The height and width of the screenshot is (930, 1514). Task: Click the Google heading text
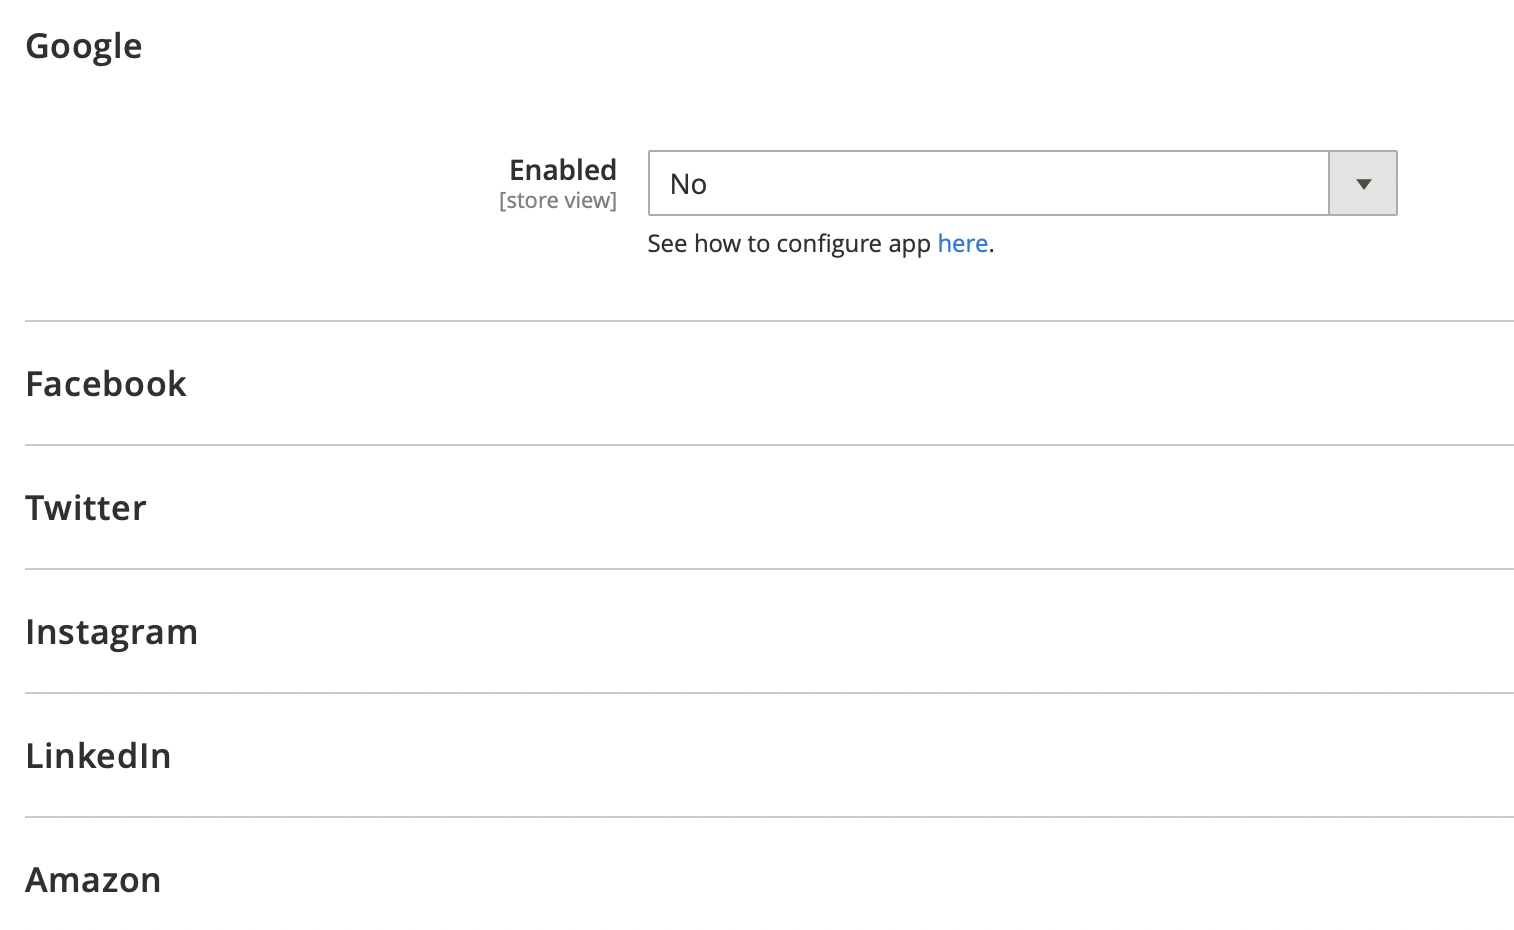(x=84, y=47)
